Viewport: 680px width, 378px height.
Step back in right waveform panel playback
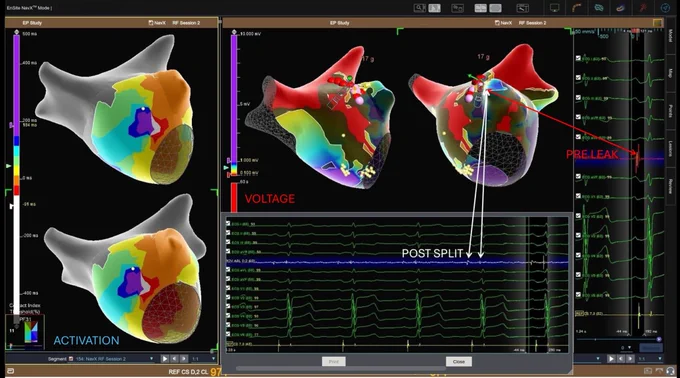[621, 358]
